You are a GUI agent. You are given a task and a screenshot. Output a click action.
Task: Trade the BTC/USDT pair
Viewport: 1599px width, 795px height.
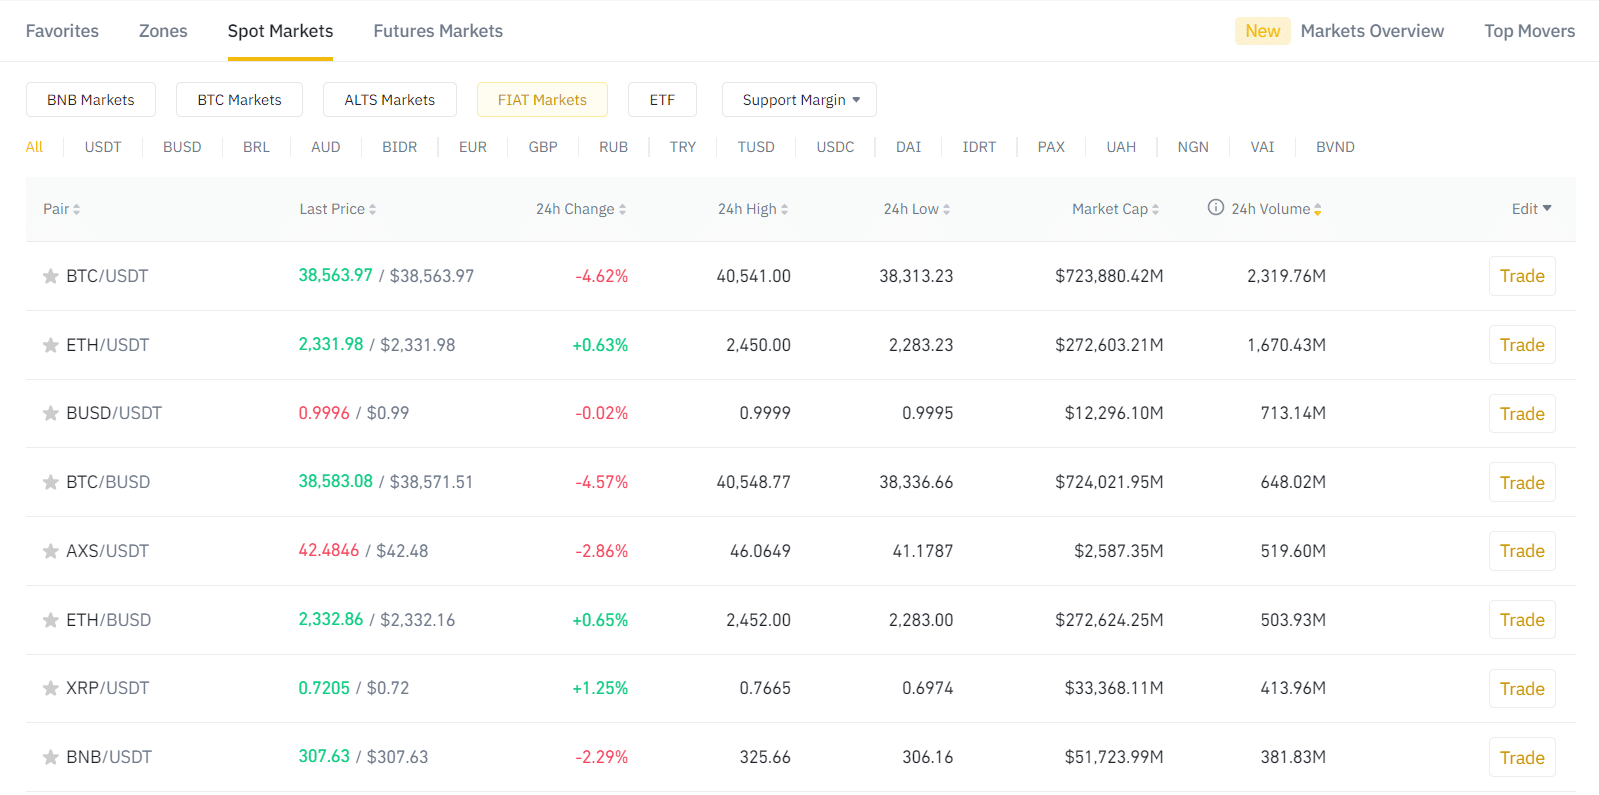1522,276
